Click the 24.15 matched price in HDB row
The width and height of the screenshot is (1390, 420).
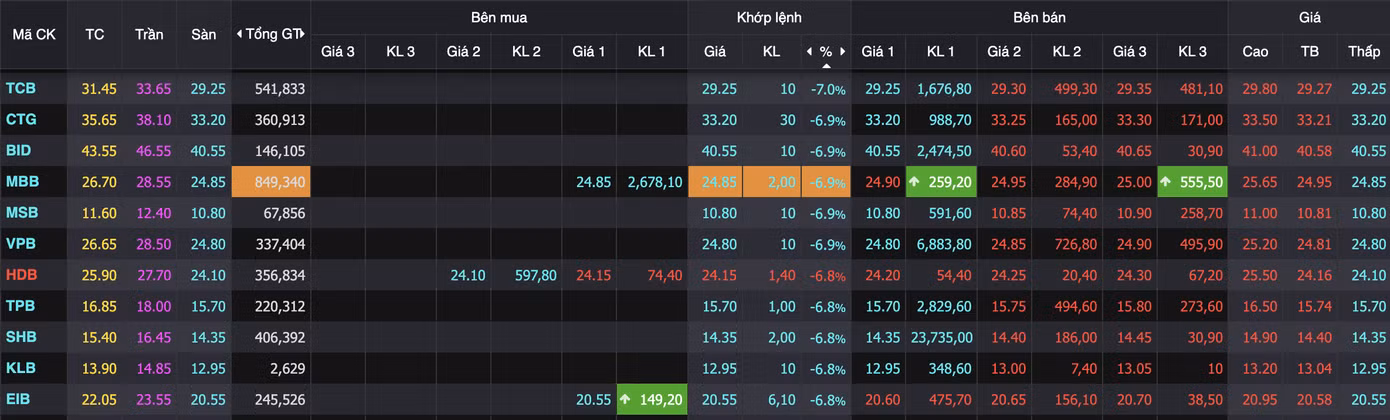click(719, 275)
